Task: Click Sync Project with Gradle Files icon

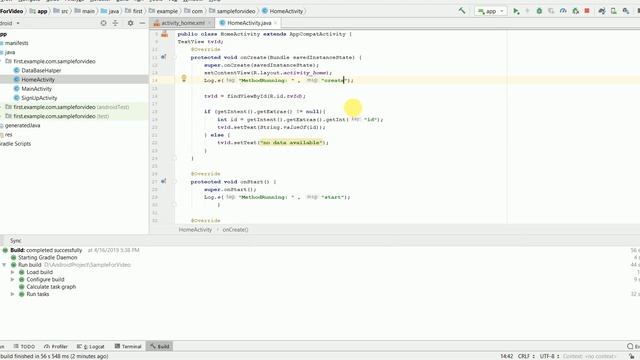Action: tap(602, 11)
